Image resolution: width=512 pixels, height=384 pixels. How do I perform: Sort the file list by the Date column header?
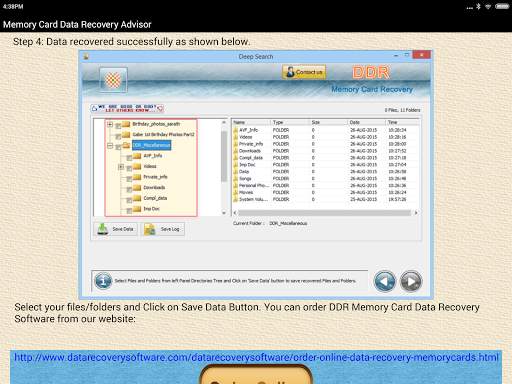(366, 122)
